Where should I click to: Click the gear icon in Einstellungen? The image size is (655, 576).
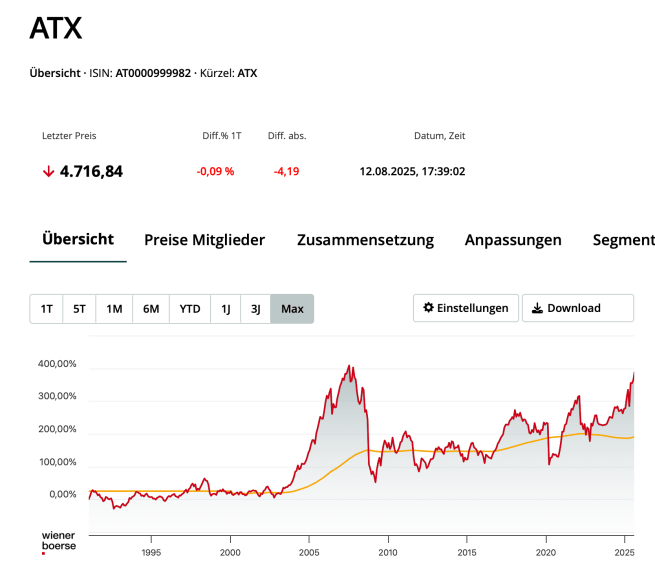coord(429,308)
